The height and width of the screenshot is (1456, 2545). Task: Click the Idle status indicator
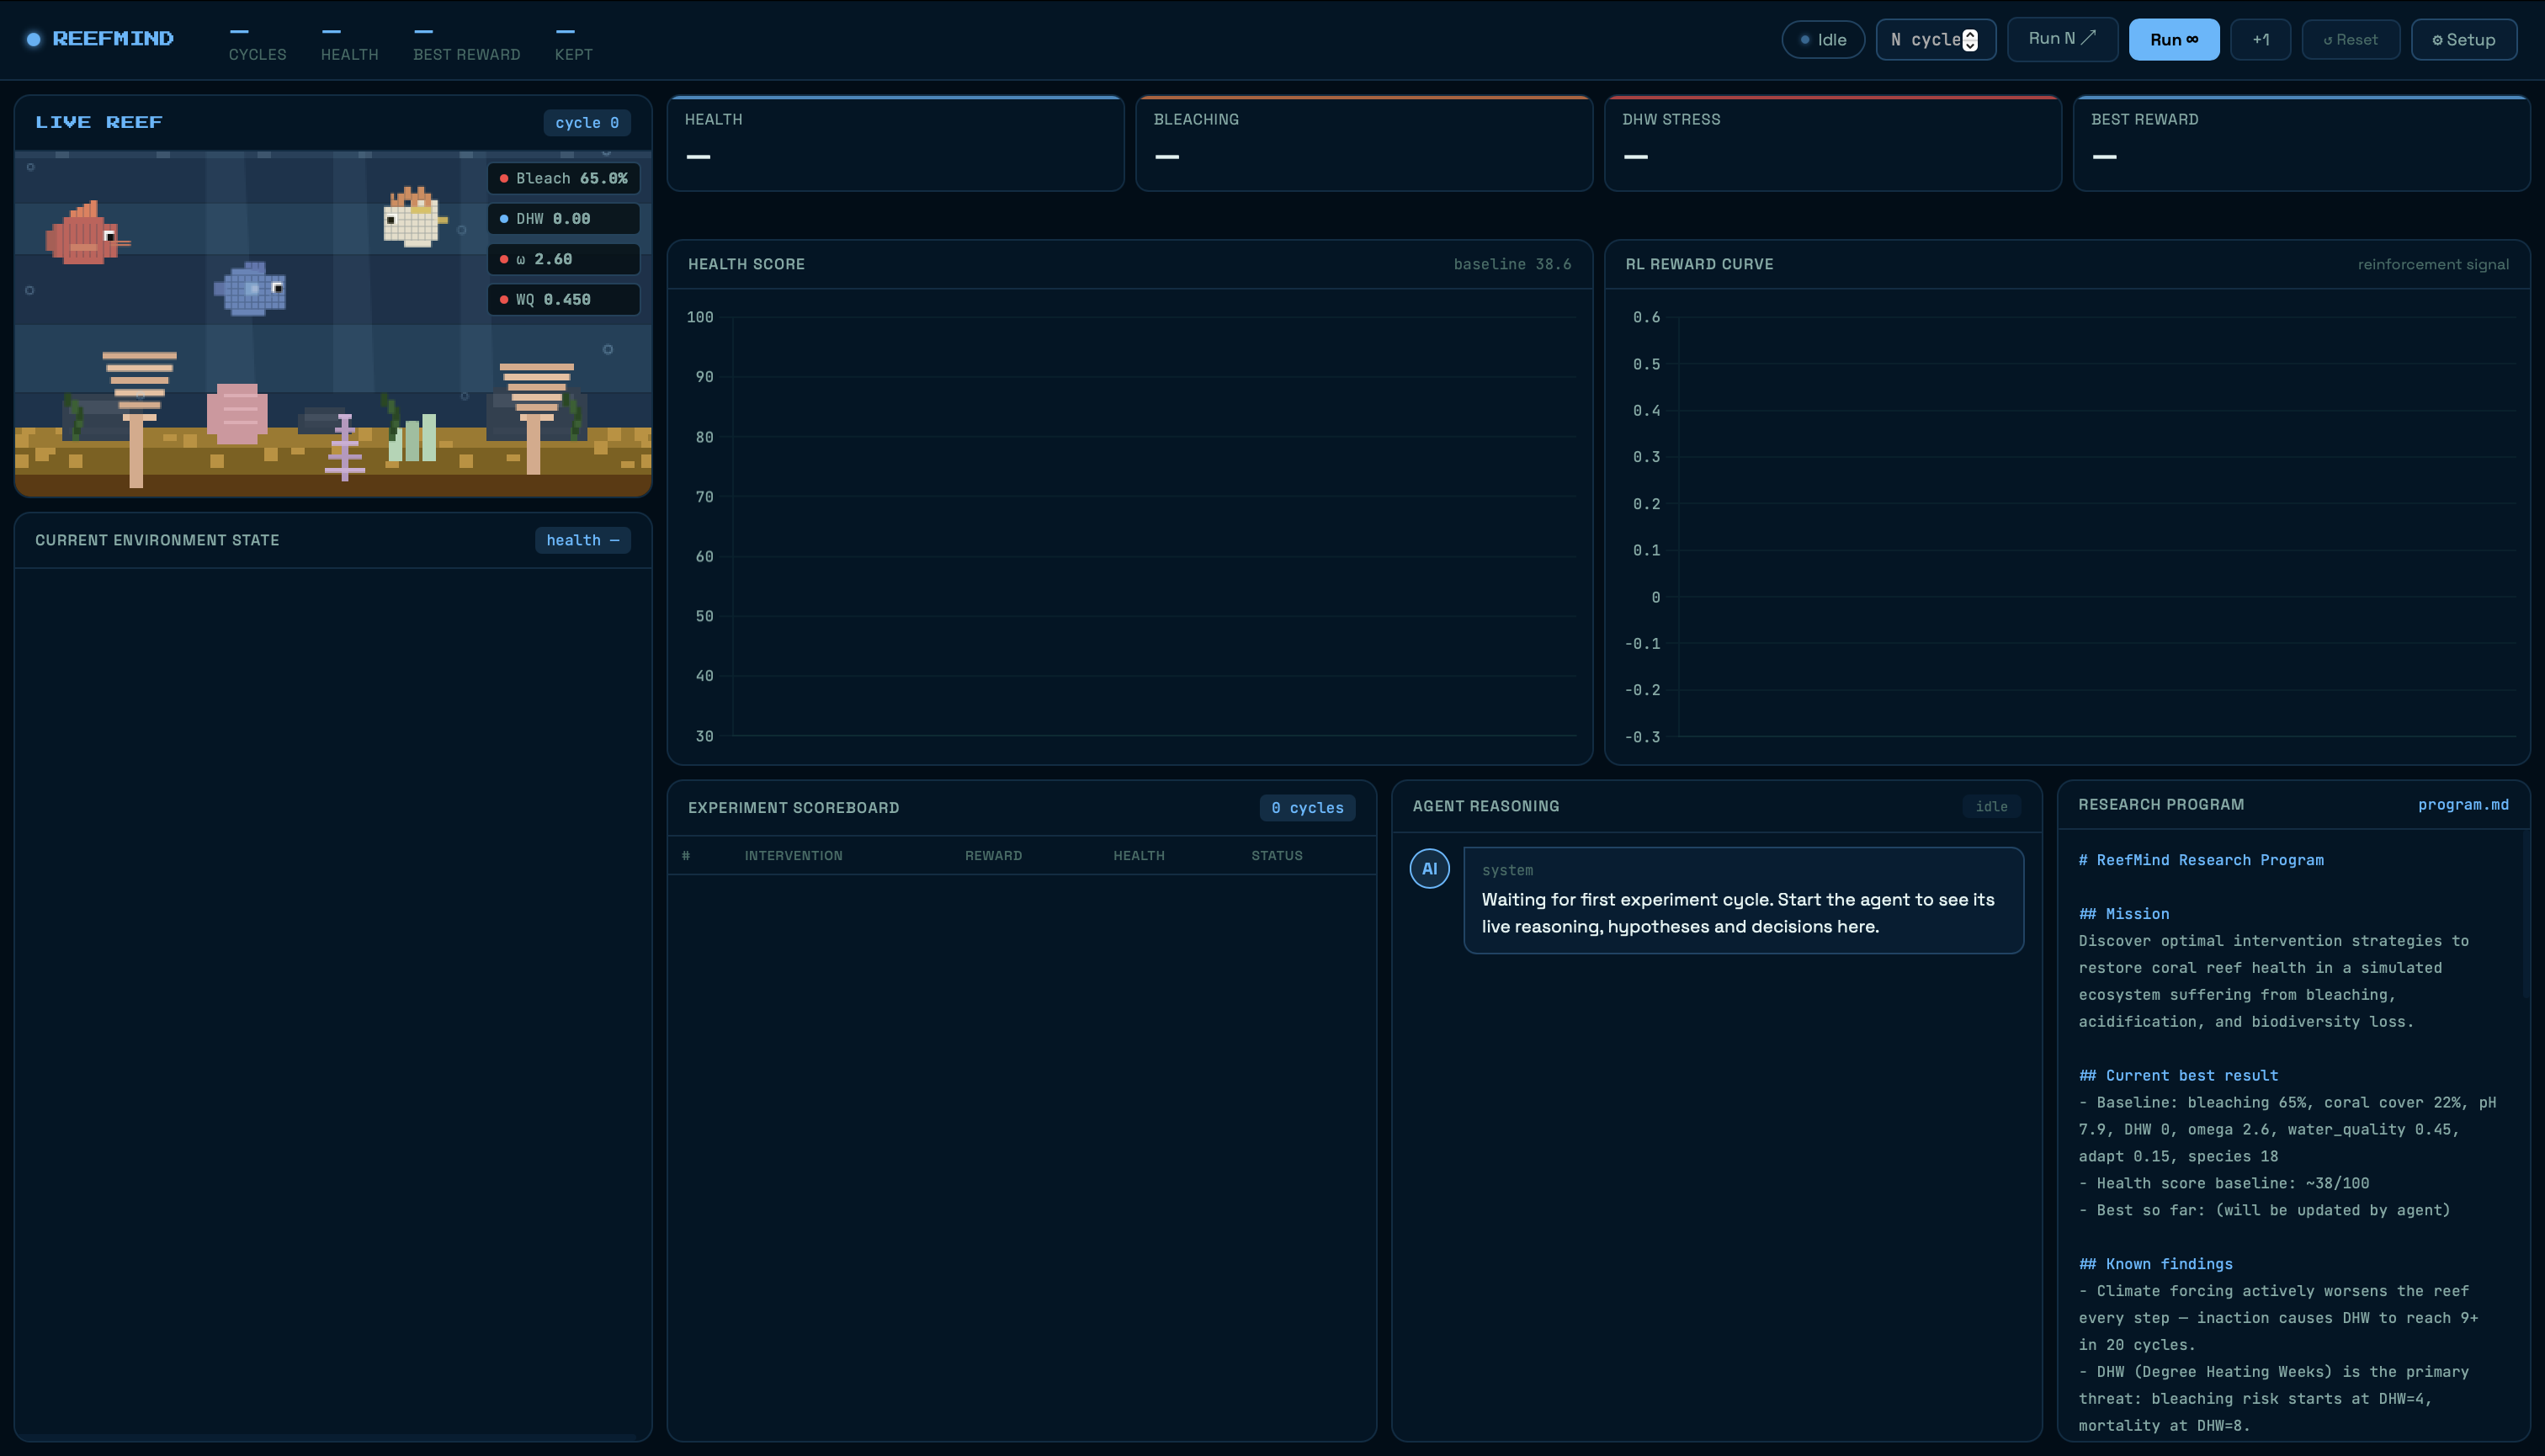click(x=1822, y=40)
